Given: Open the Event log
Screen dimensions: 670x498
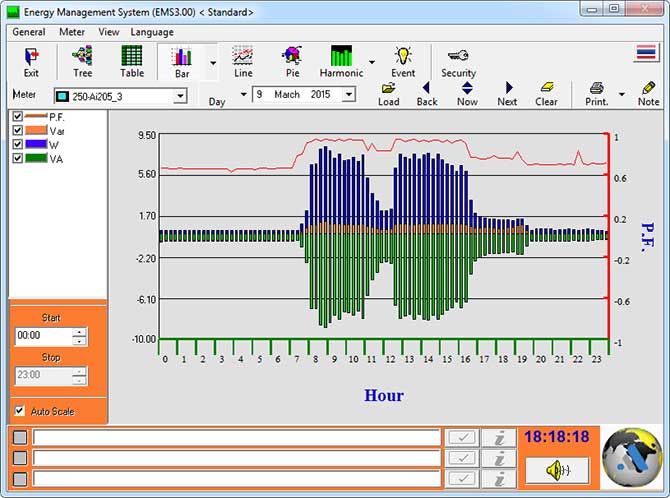Looking at the screenshot, I should [403, 62].
